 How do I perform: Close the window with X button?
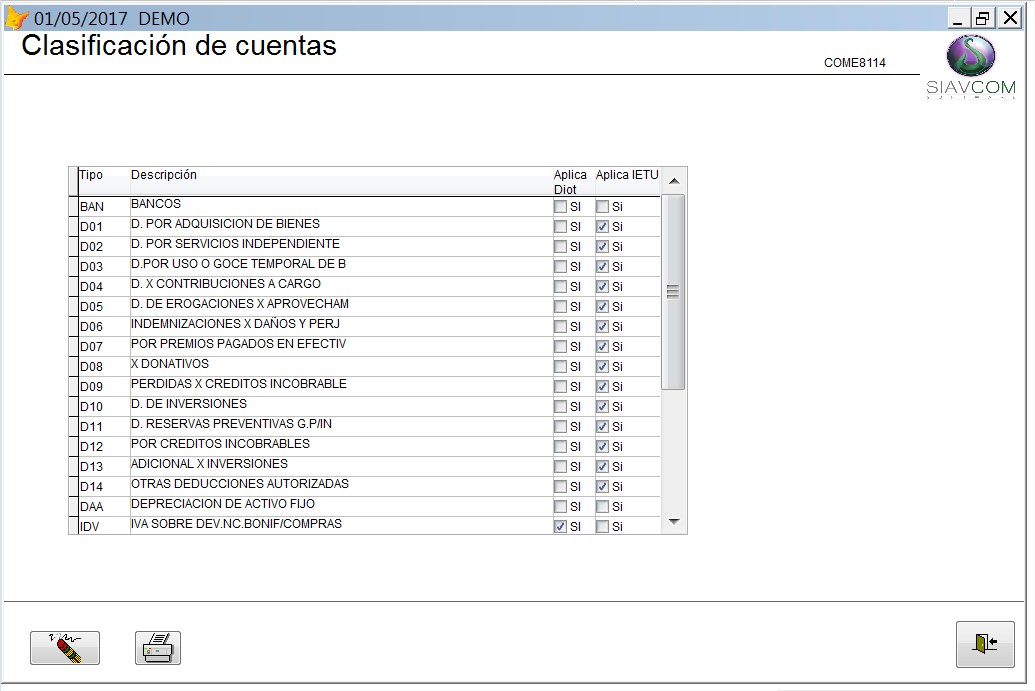[1010, 18]
